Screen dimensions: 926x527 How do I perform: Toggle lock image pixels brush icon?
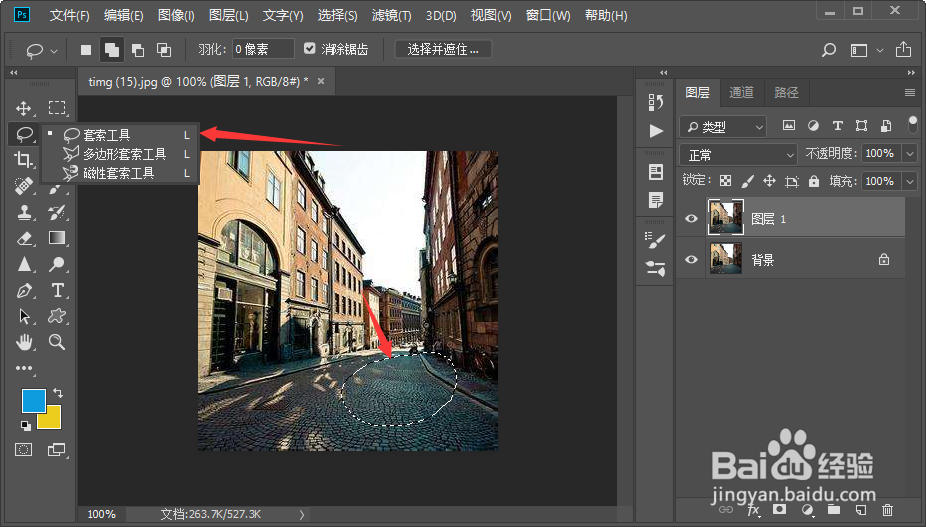(x=747, y=181)
